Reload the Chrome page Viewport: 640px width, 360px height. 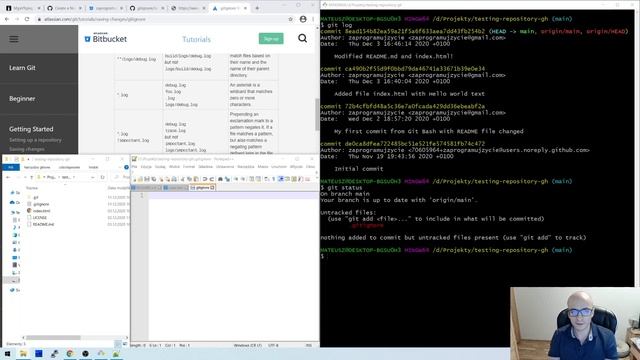[27, 19]
